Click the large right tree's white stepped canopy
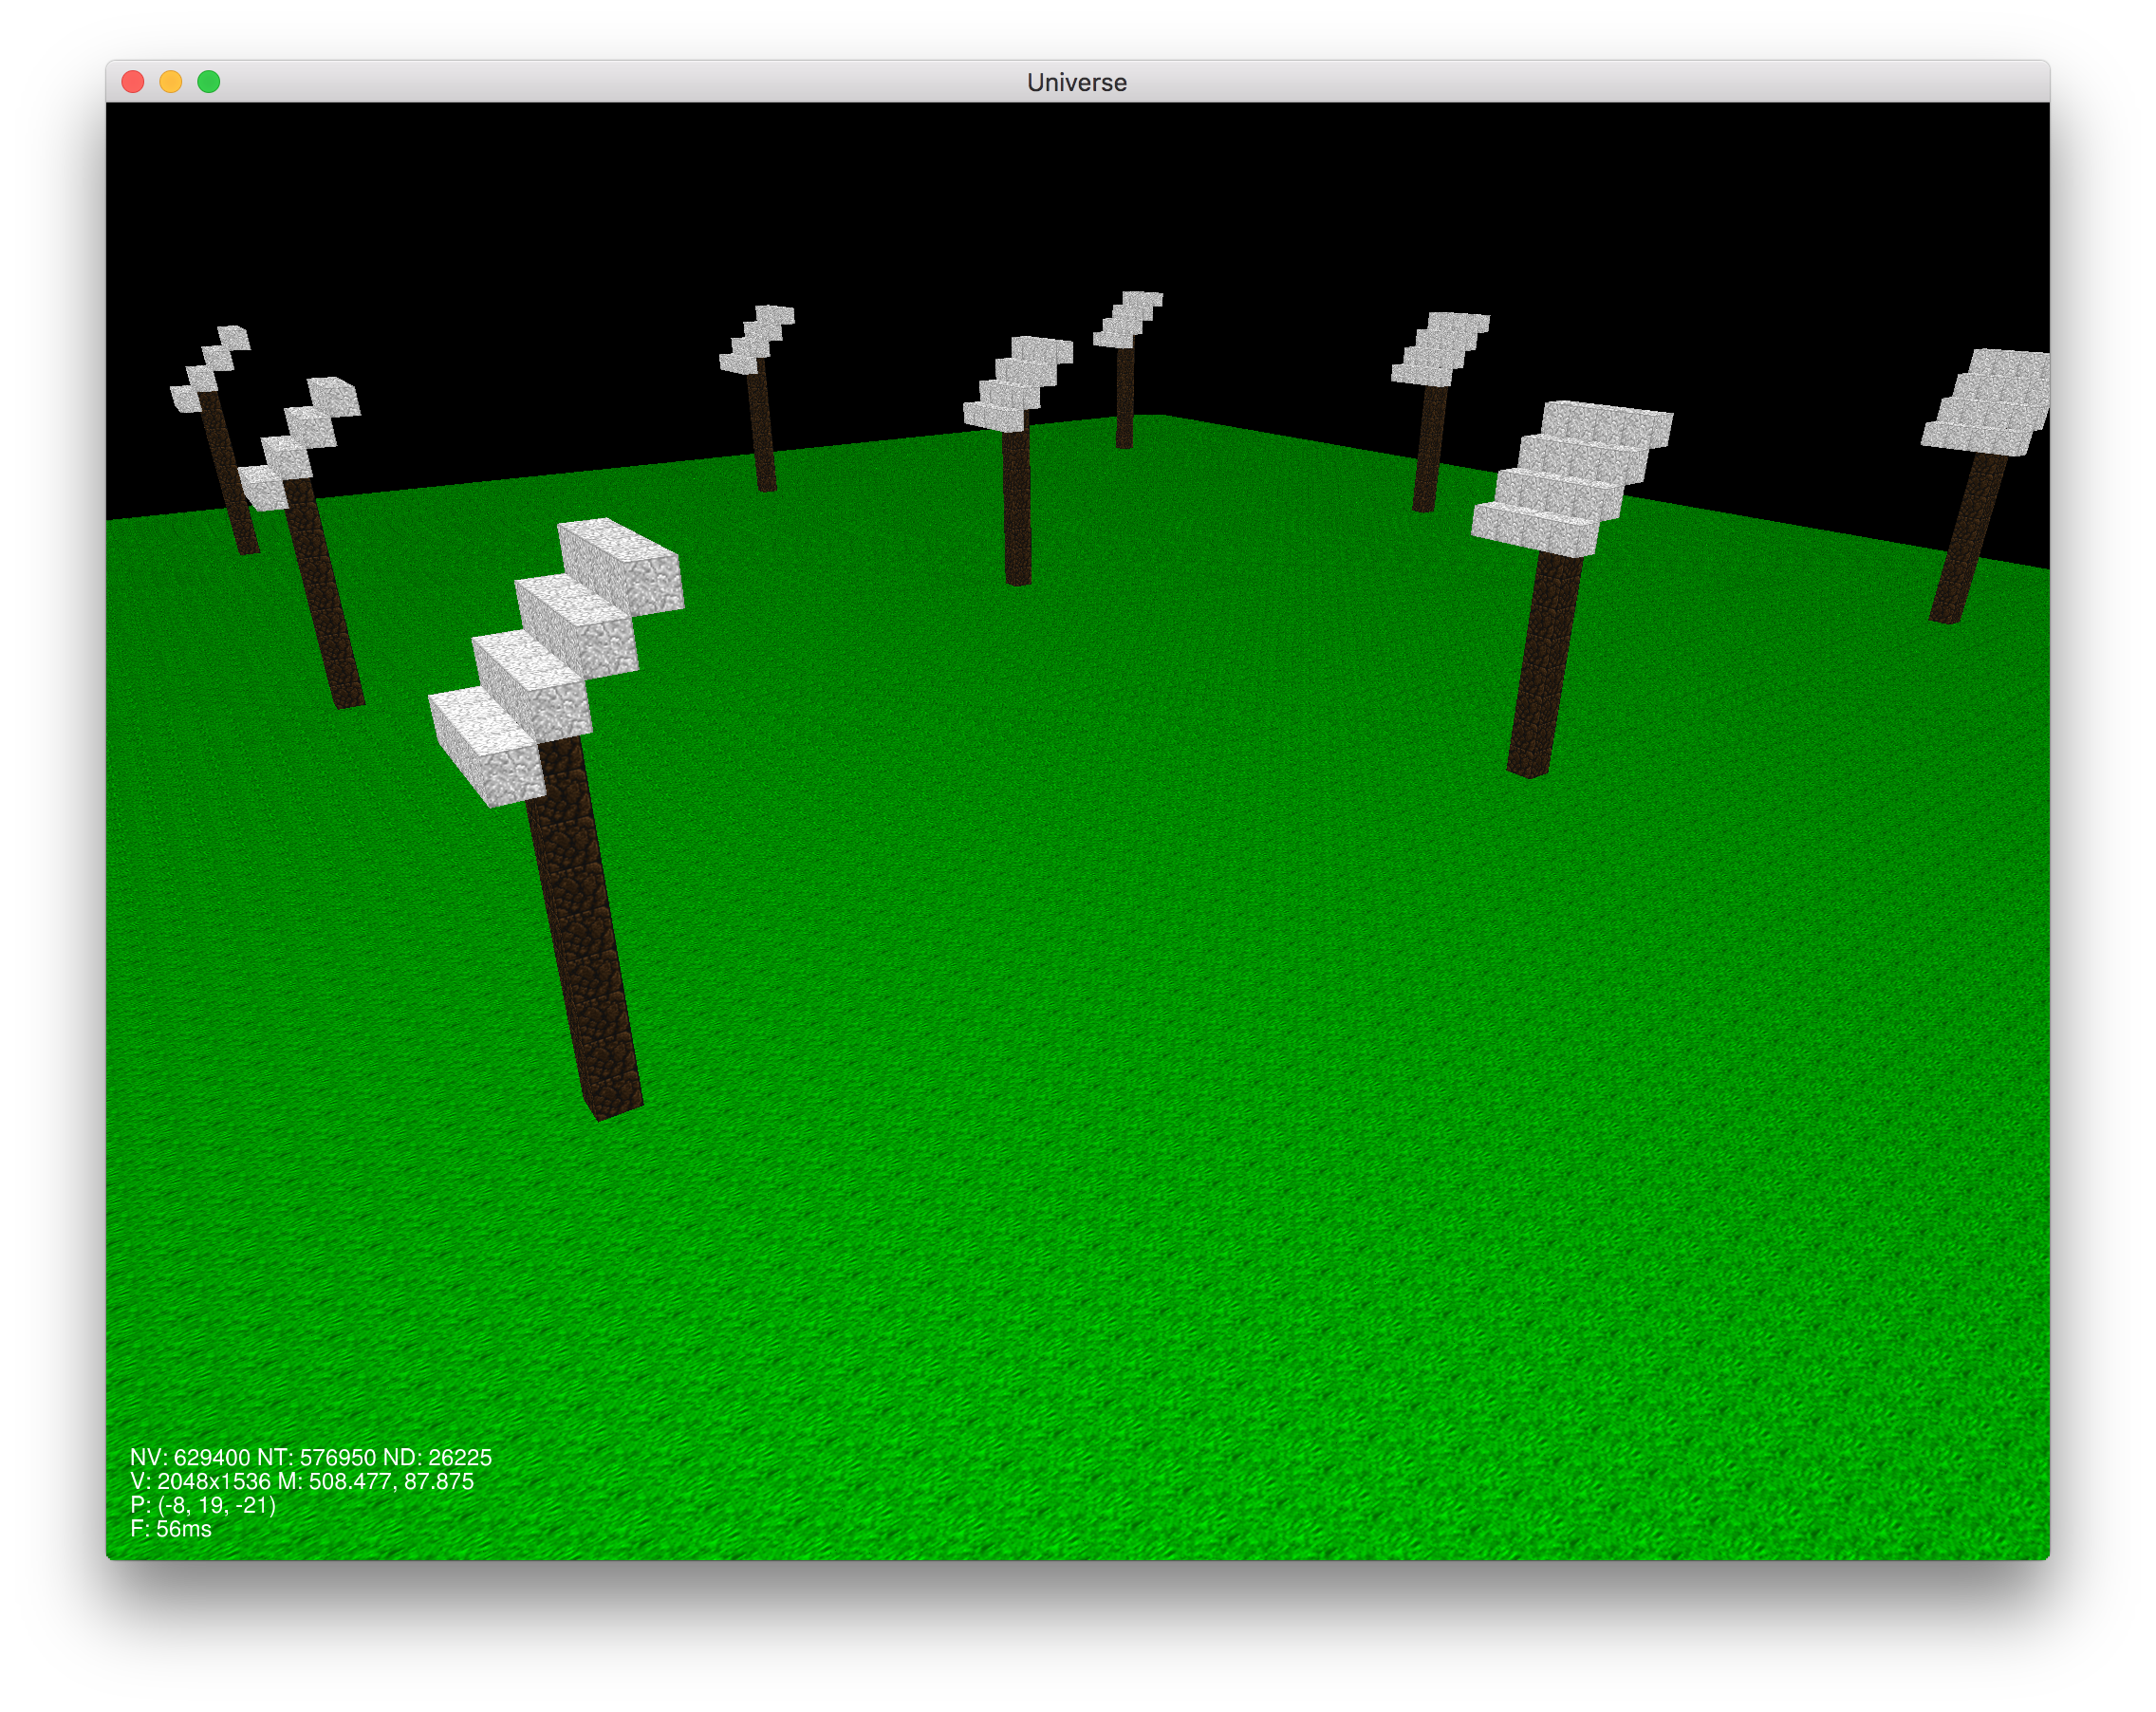 click(x=1570, y=475)
